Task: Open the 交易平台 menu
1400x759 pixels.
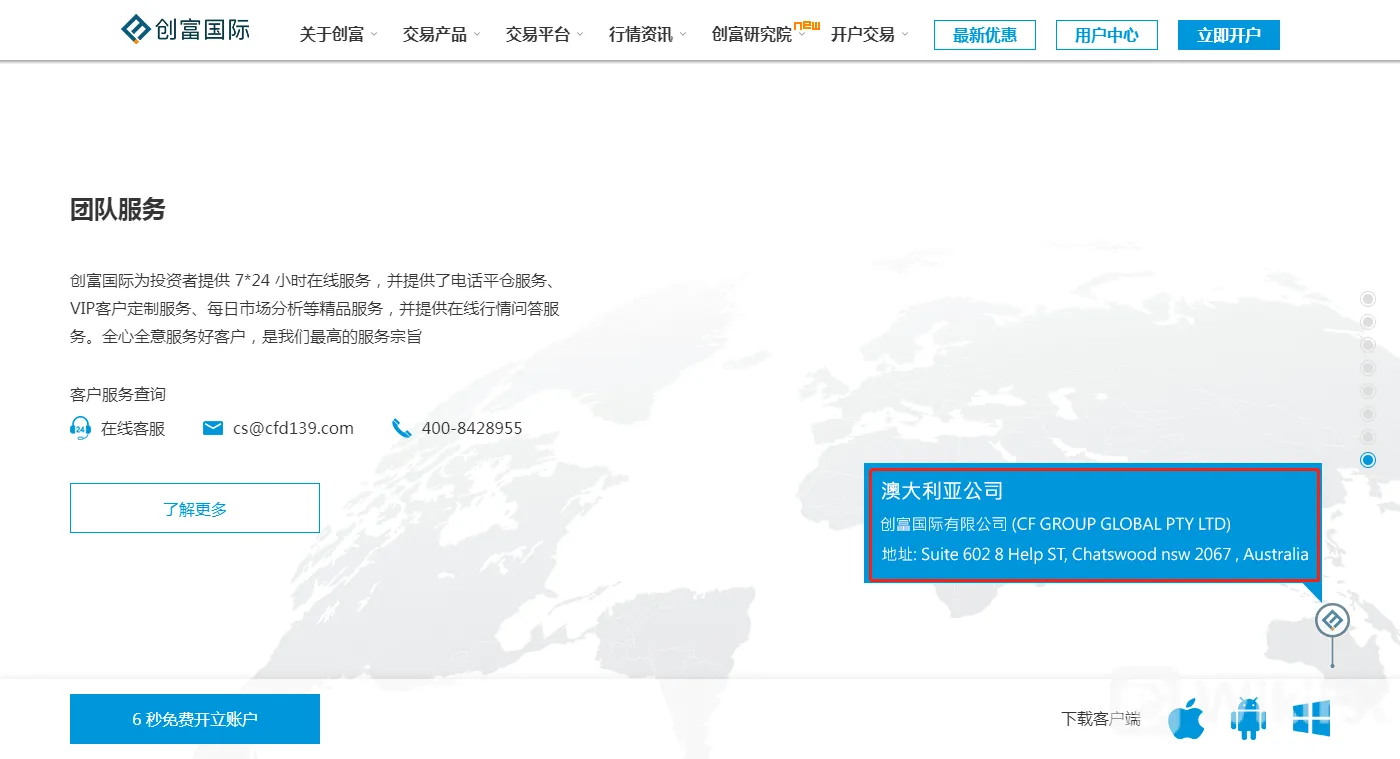Action: [538, 35]
